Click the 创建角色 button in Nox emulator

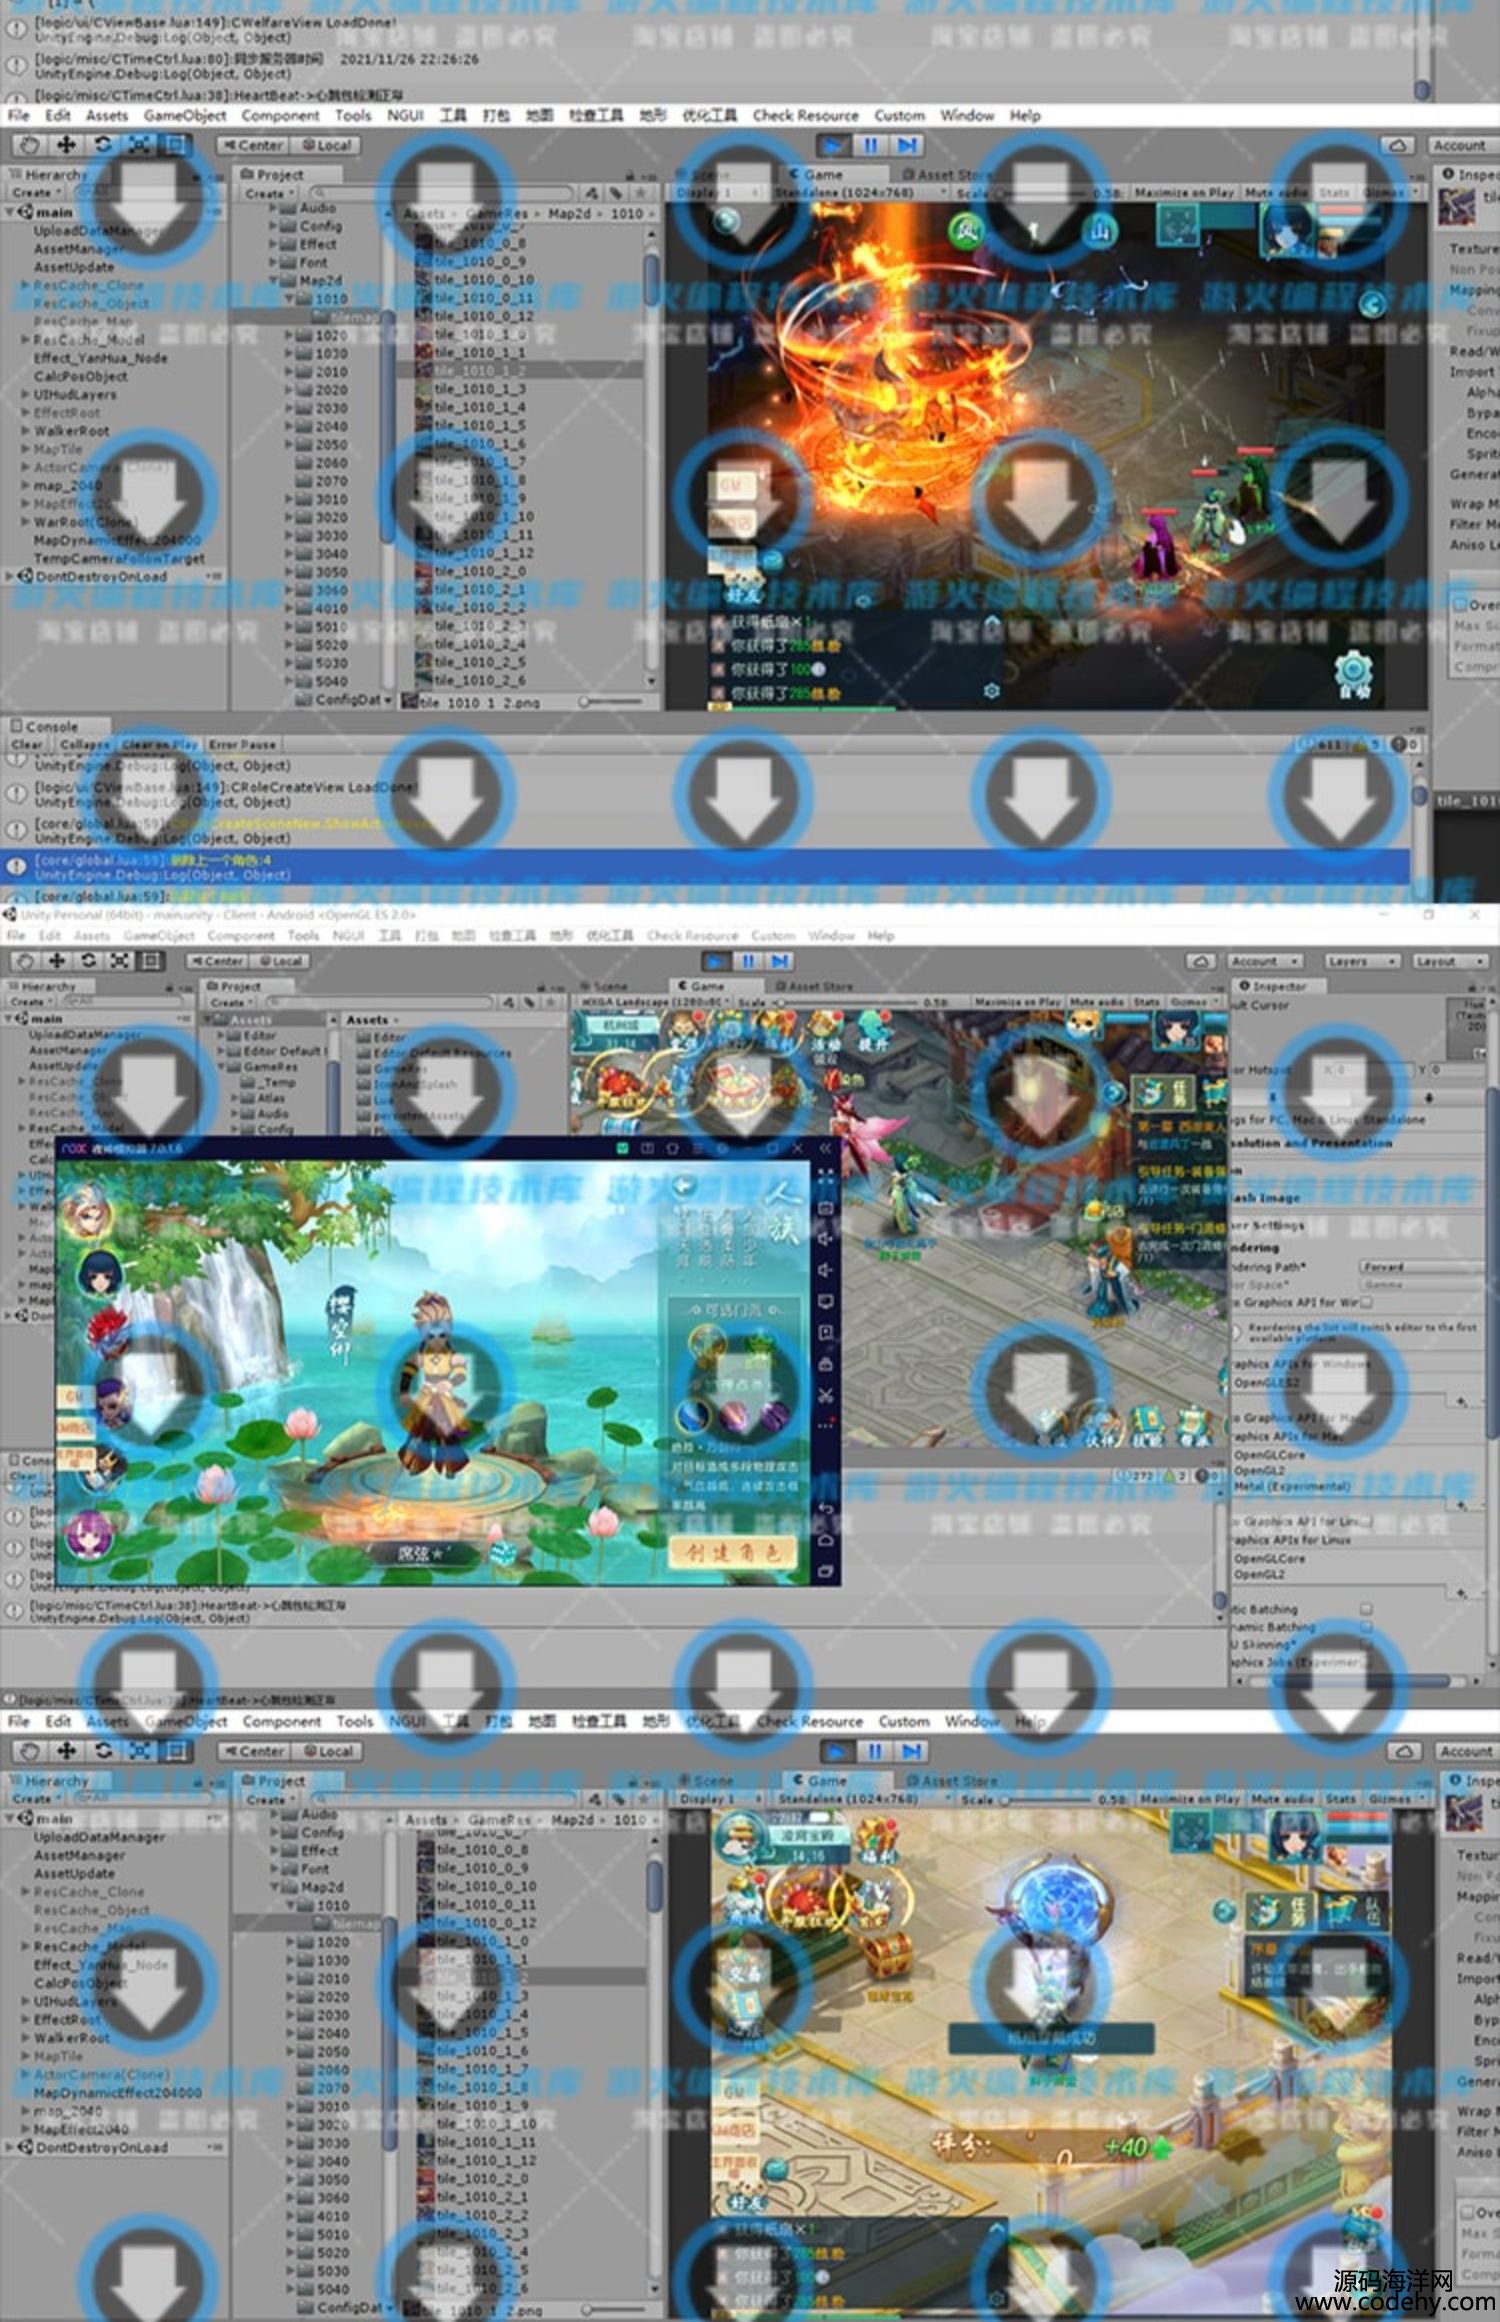733,1551
